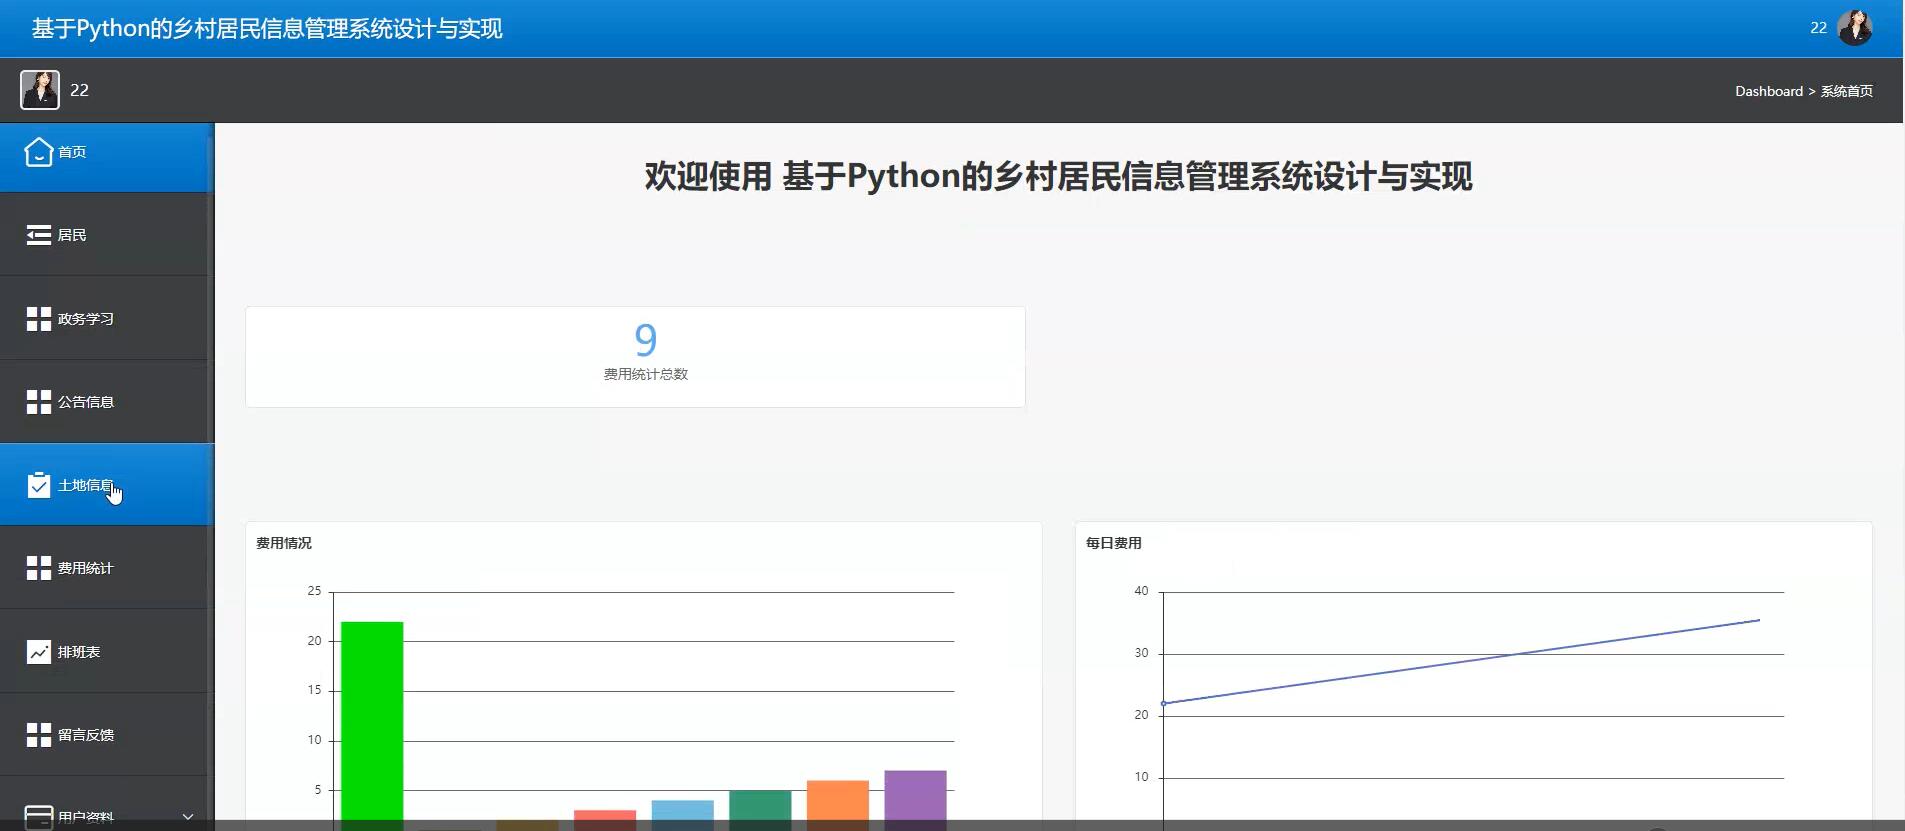
Task: Click the system title in header
Action: pyautogui.click(x=267, y=29)
